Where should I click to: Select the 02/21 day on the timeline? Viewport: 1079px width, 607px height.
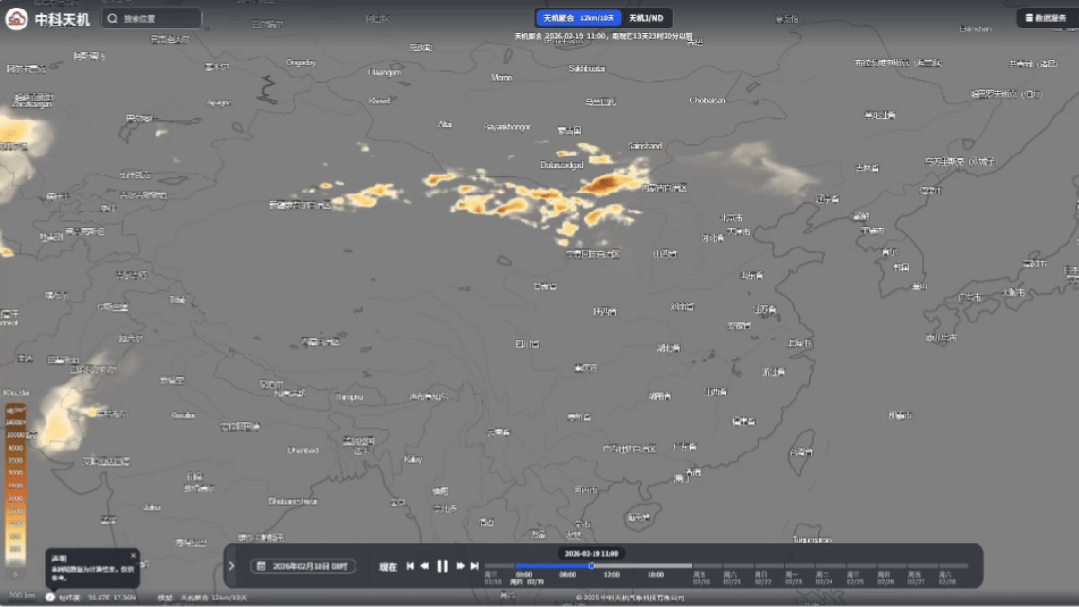click(x=731, y=578)
